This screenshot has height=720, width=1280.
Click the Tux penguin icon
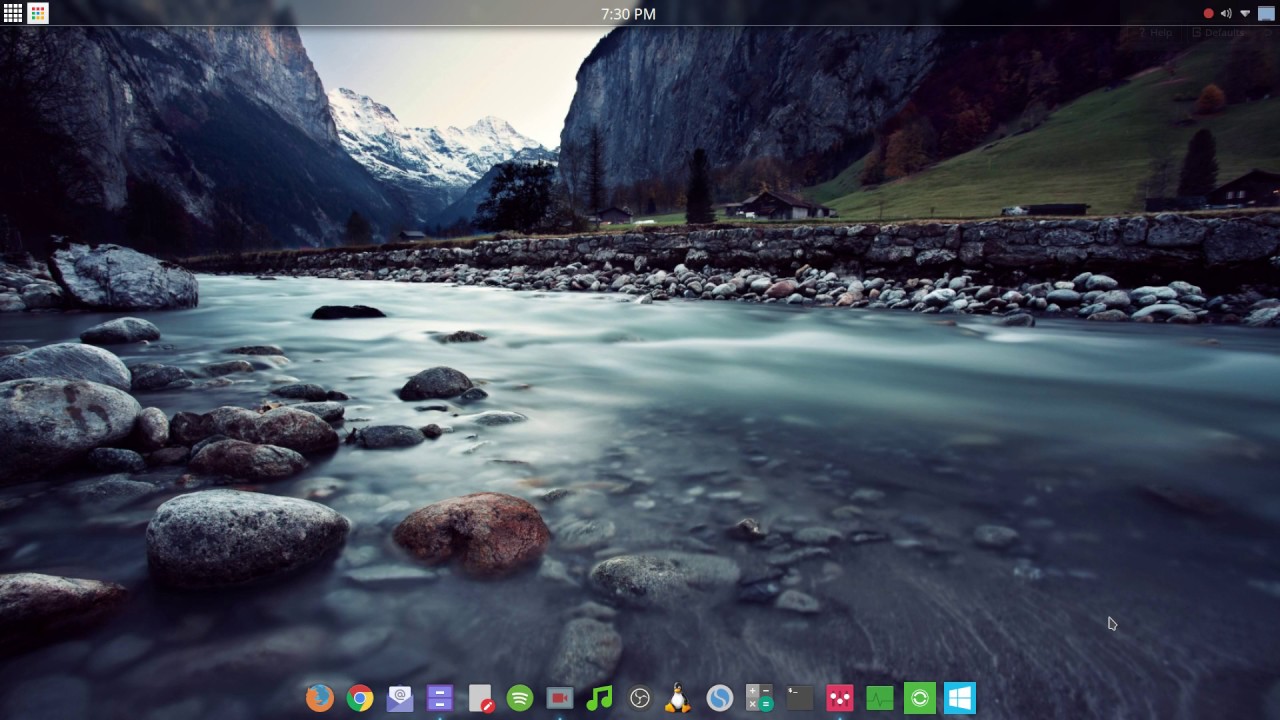tap(680, 698)
